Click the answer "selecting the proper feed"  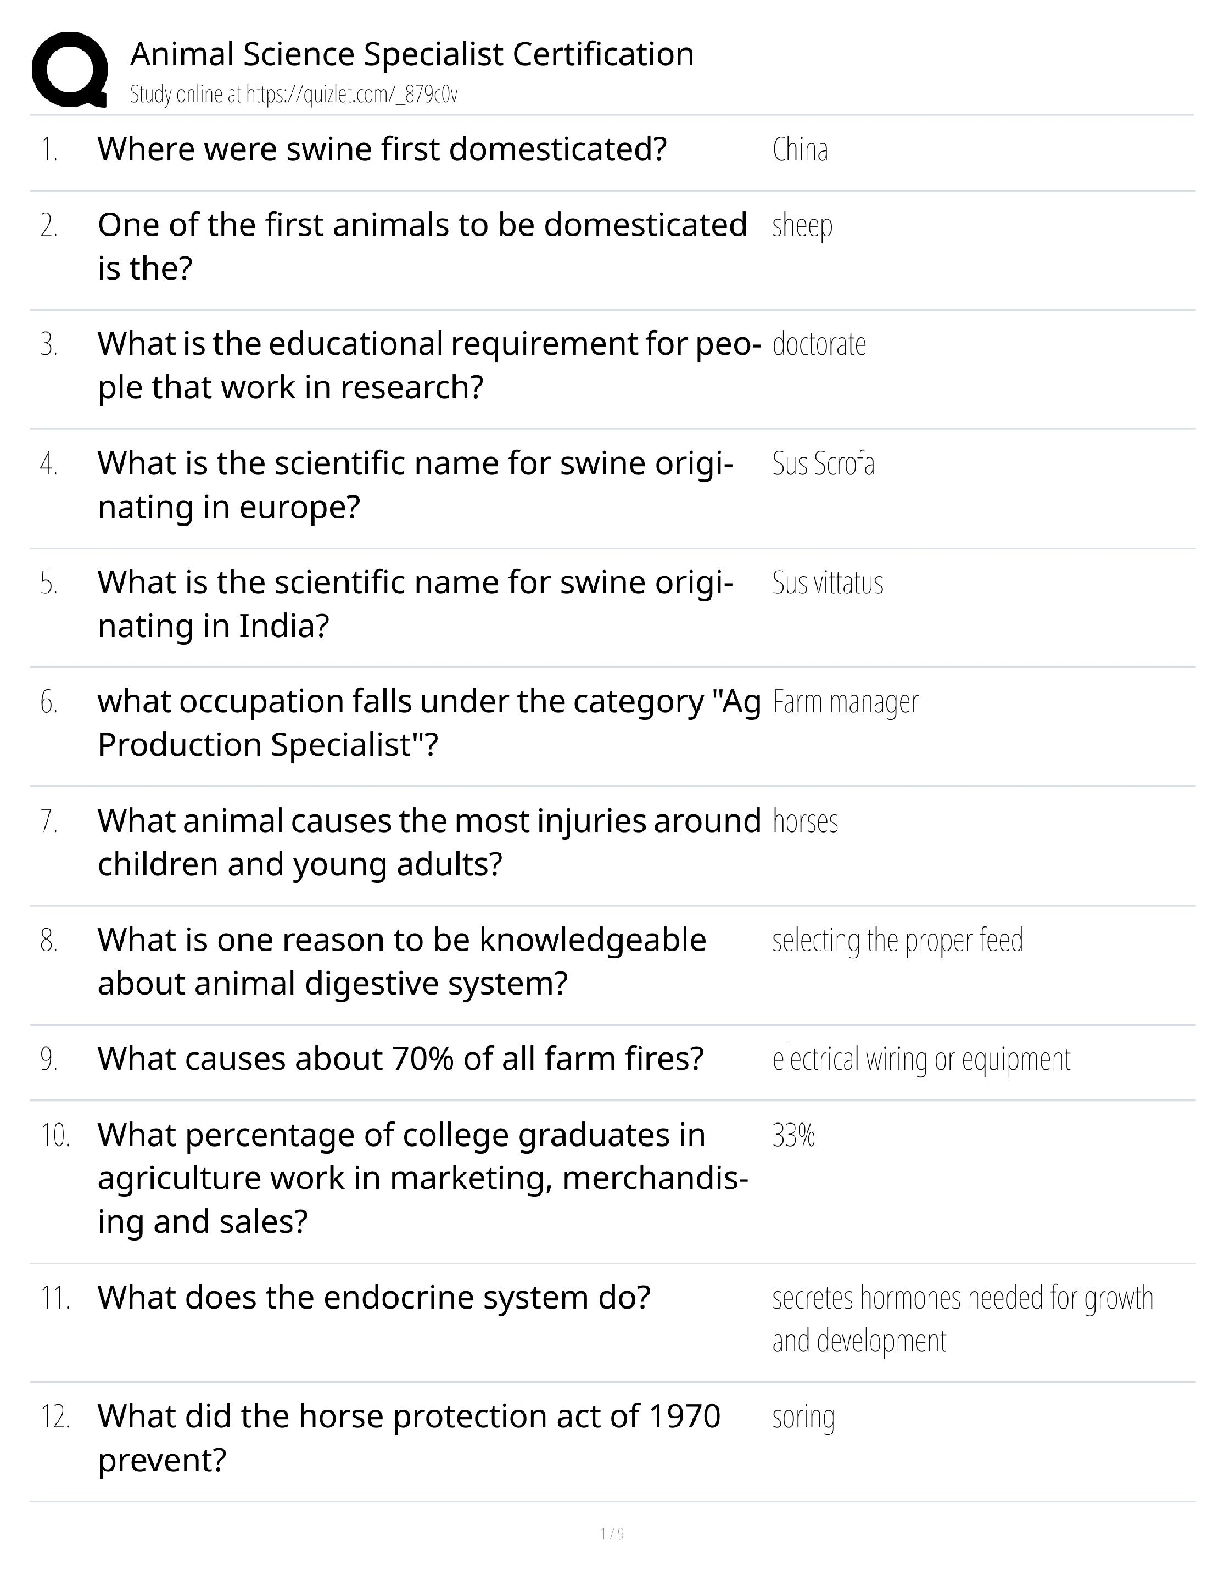coord(897,941)
